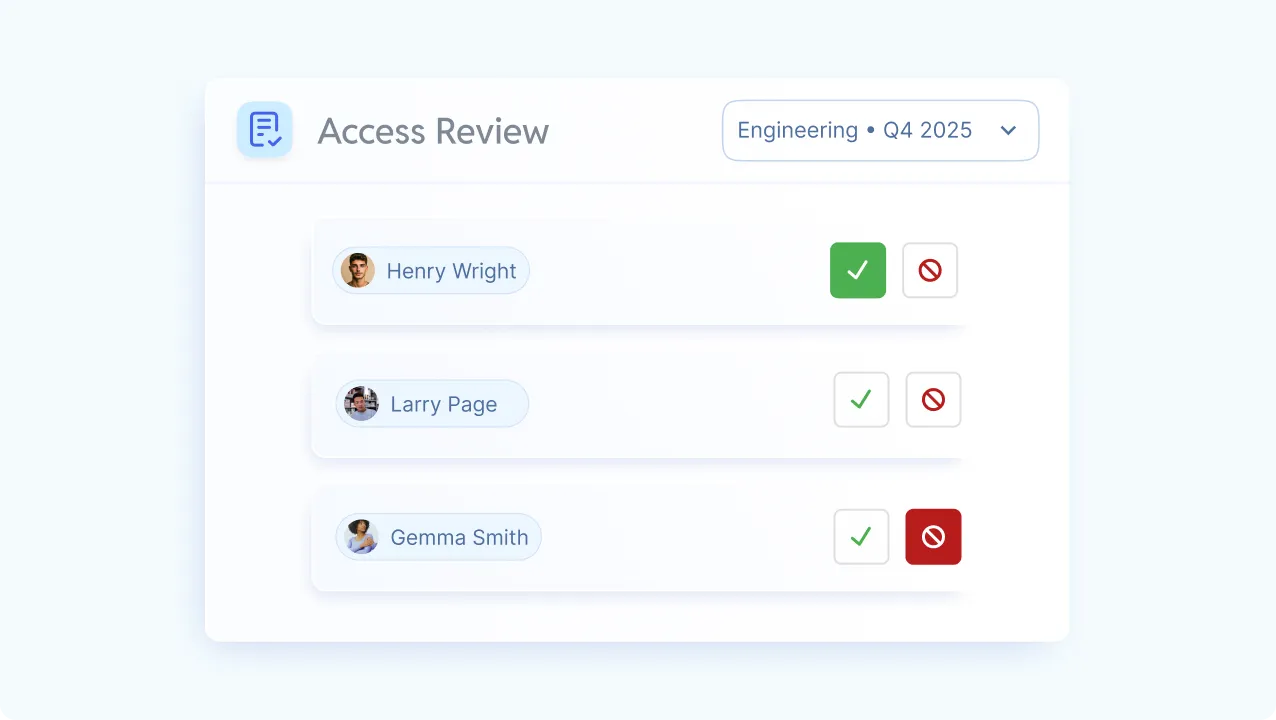Open the Engineering Q4 2025 dropdown

pos(880,130)
